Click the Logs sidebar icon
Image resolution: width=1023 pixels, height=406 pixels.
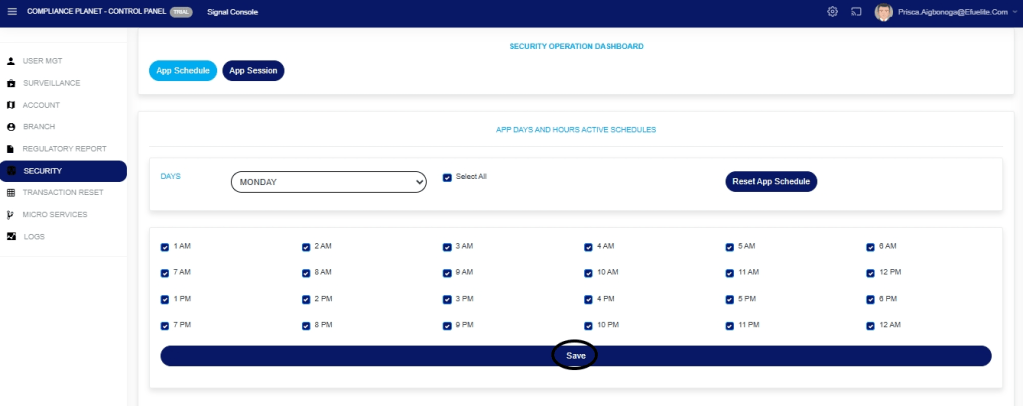pyautogui.click(x=11, y=237)
